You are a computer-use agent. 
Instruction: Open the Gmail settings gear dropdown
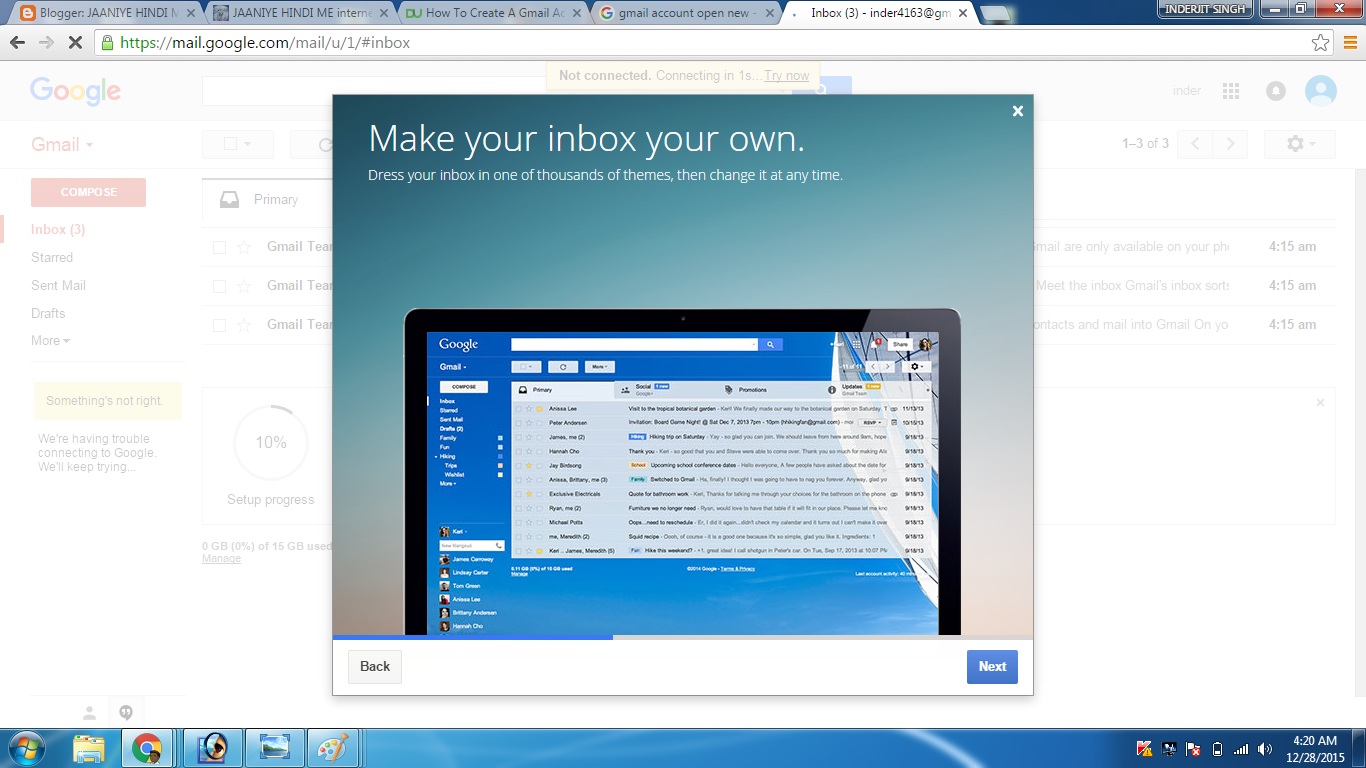coord(1299,144)
